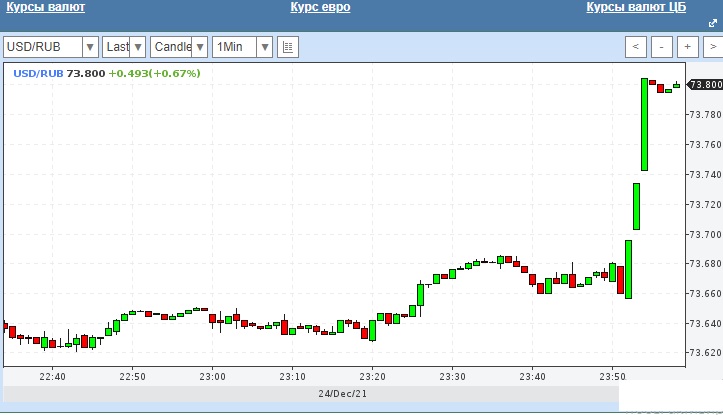Click the zoom in plus button
The image size is (723, 415).
(x=687, y=47)
